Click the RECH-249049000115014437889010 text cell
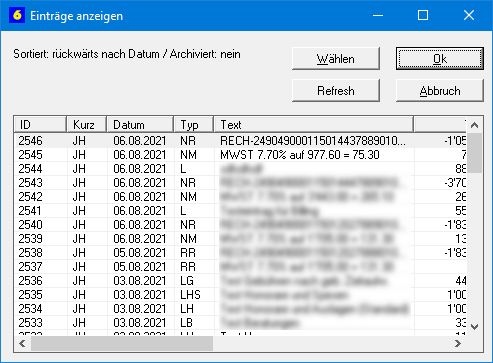 [313, 141]
